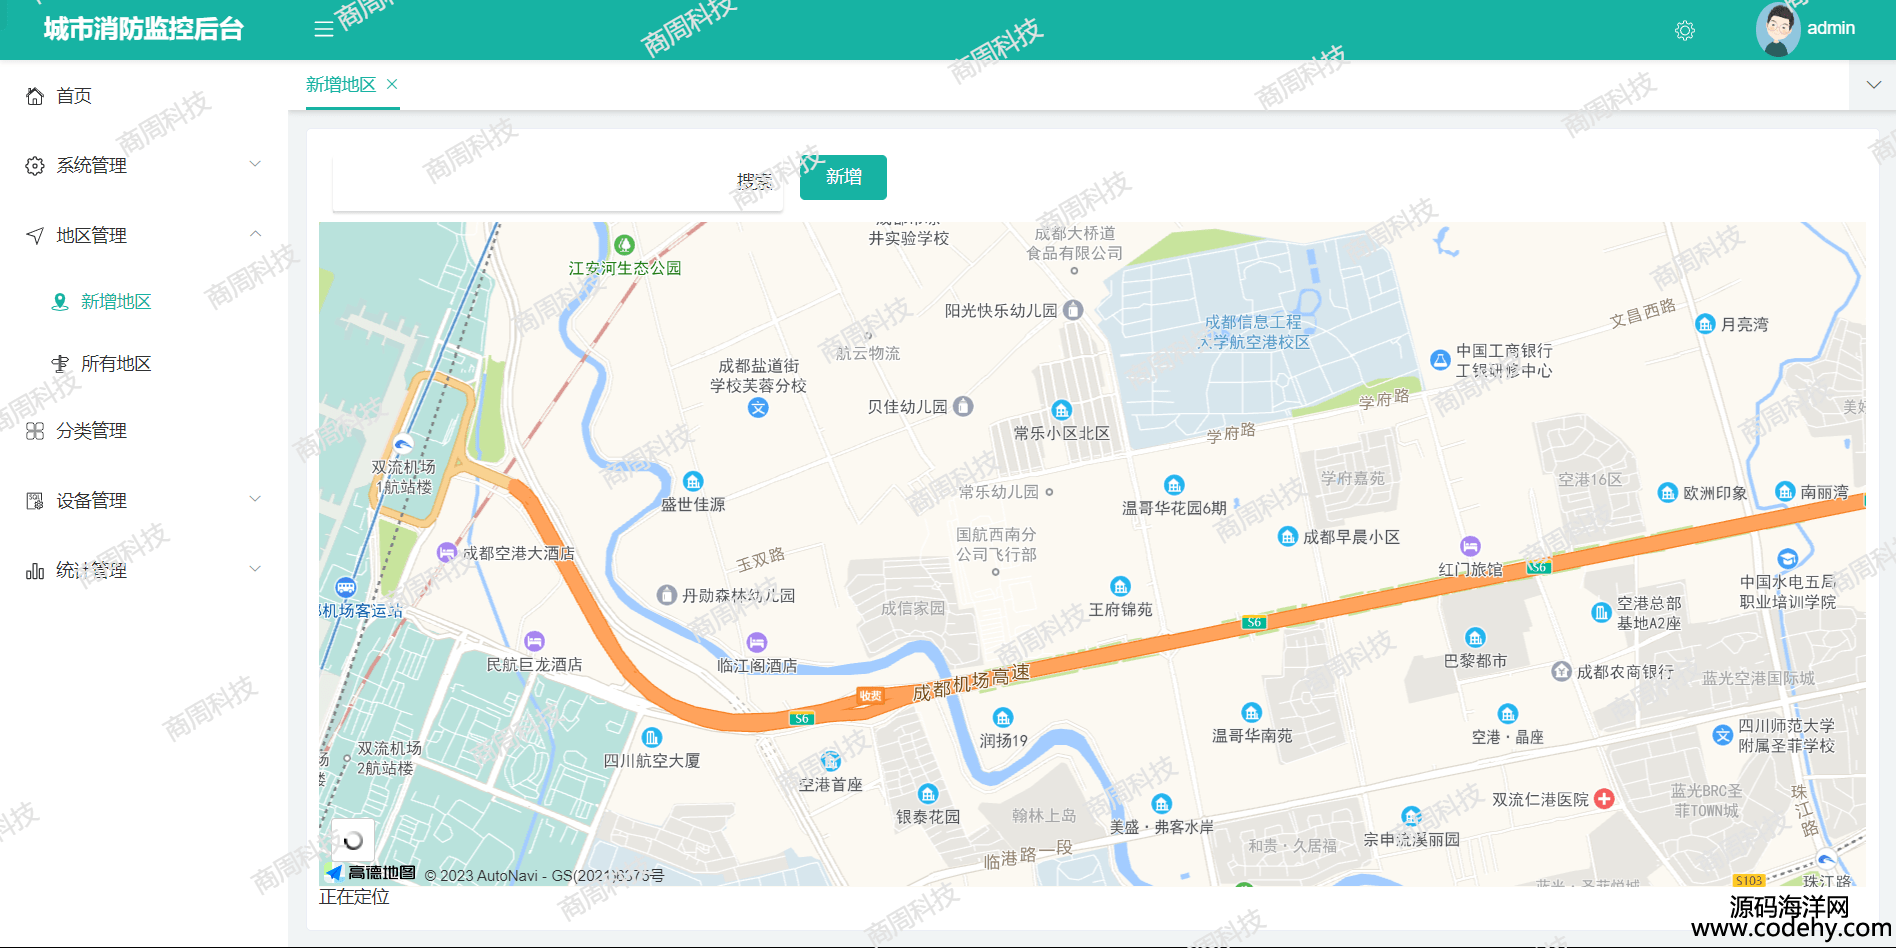Click the 双流机场1航站楼 airport marker
This screenshot has height=948, width=1896.
(x=403, y=444)
